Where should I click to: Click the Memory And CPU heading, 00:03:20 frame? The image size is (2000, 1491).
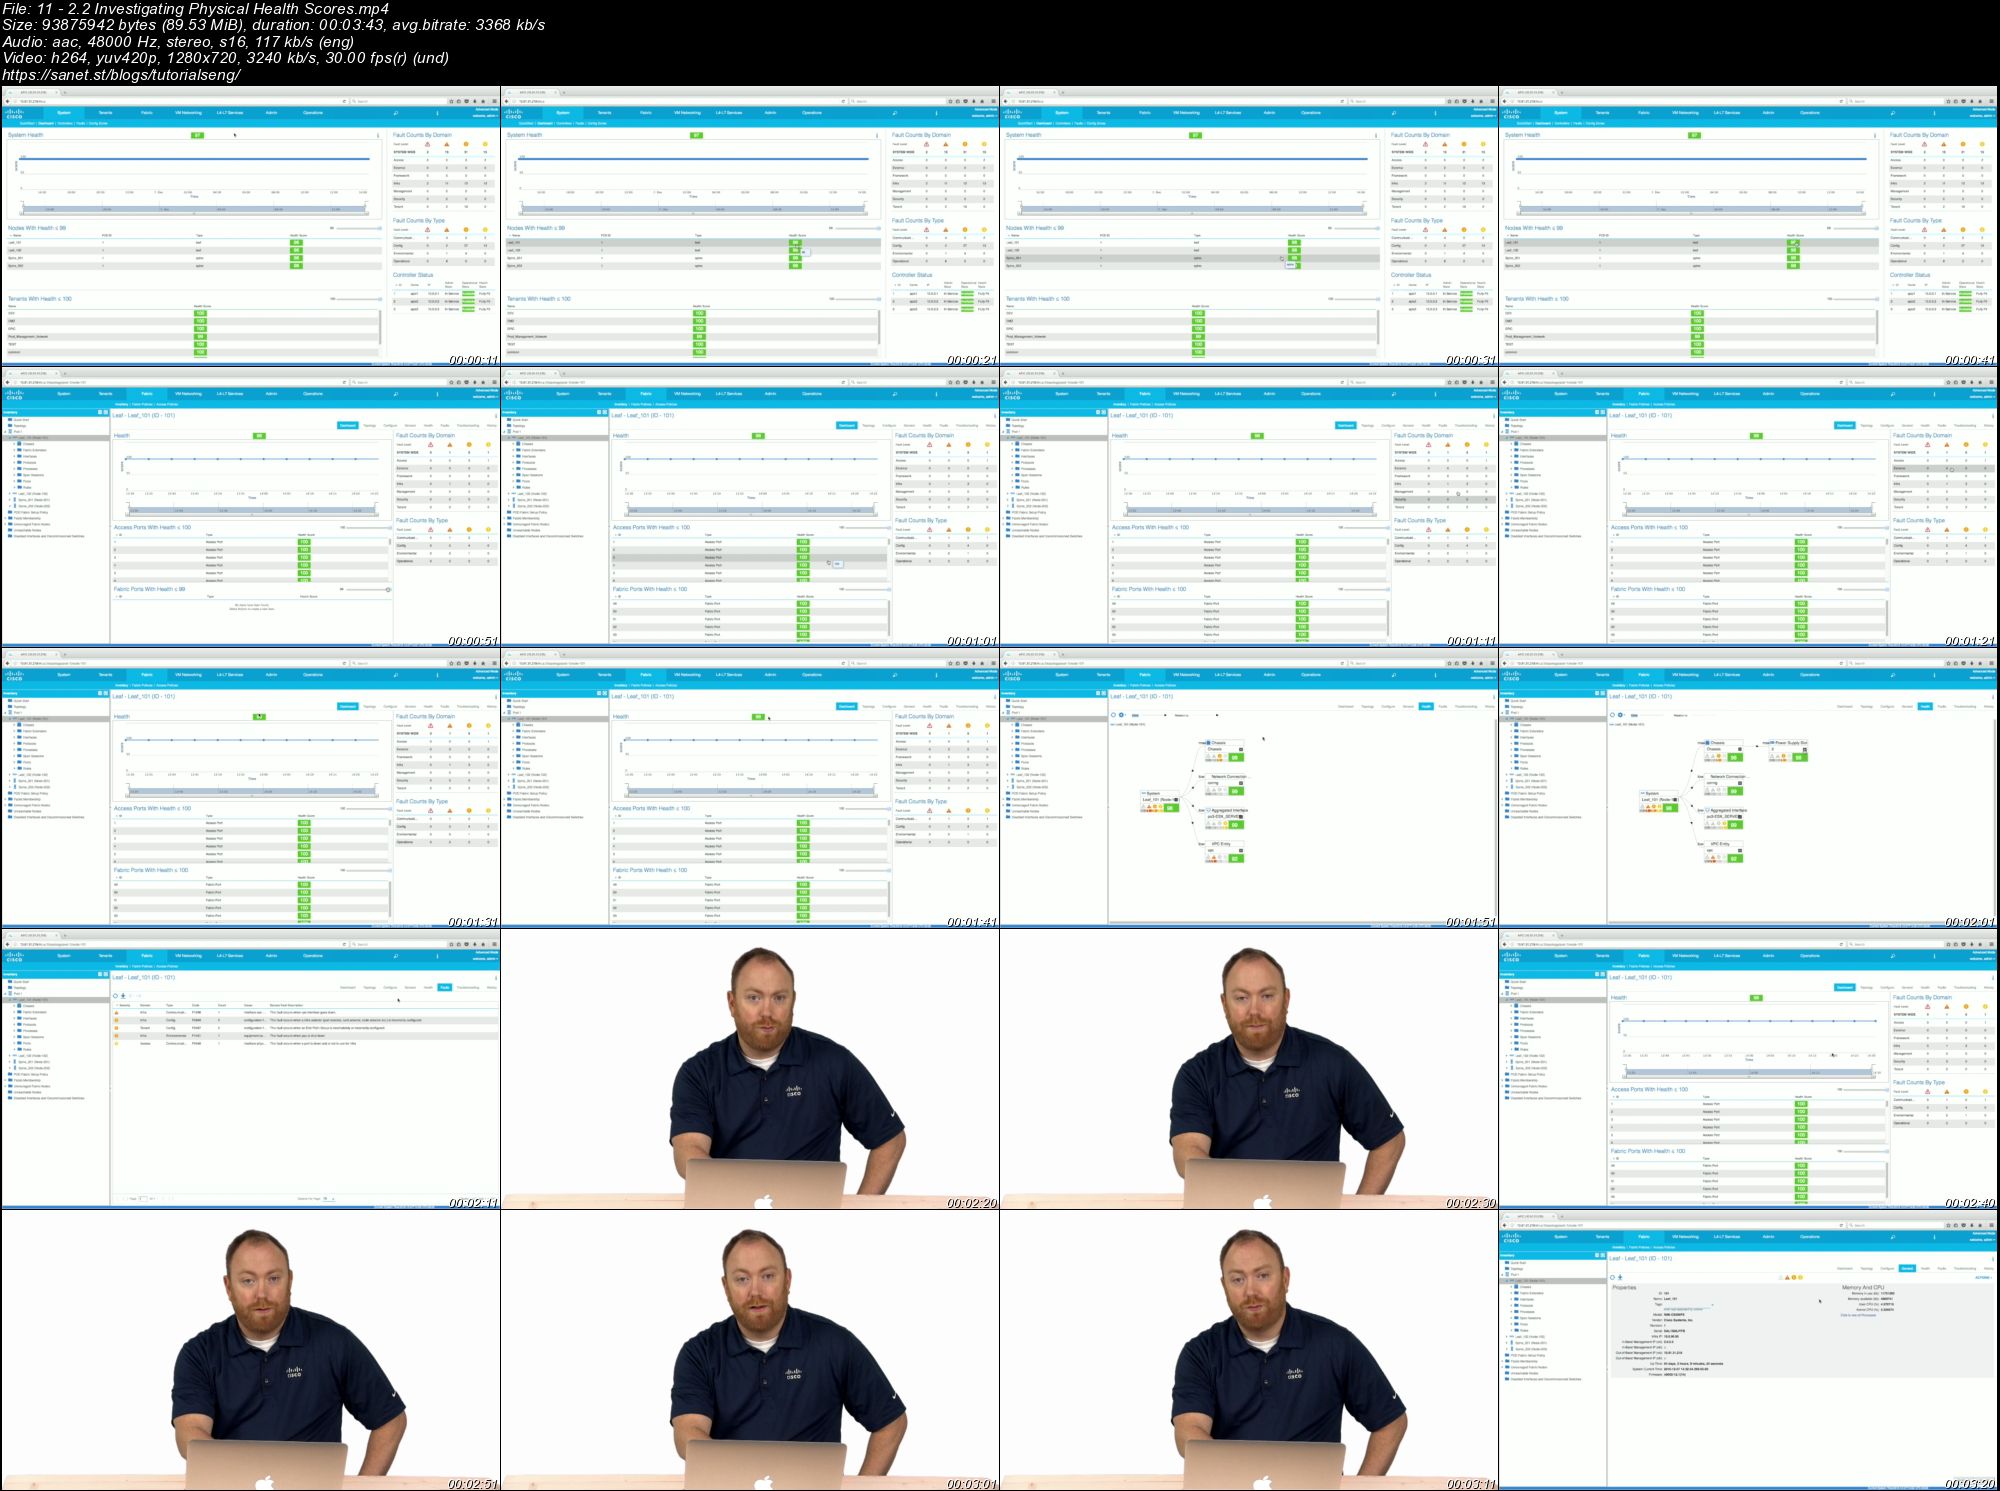(1863, 1287)
